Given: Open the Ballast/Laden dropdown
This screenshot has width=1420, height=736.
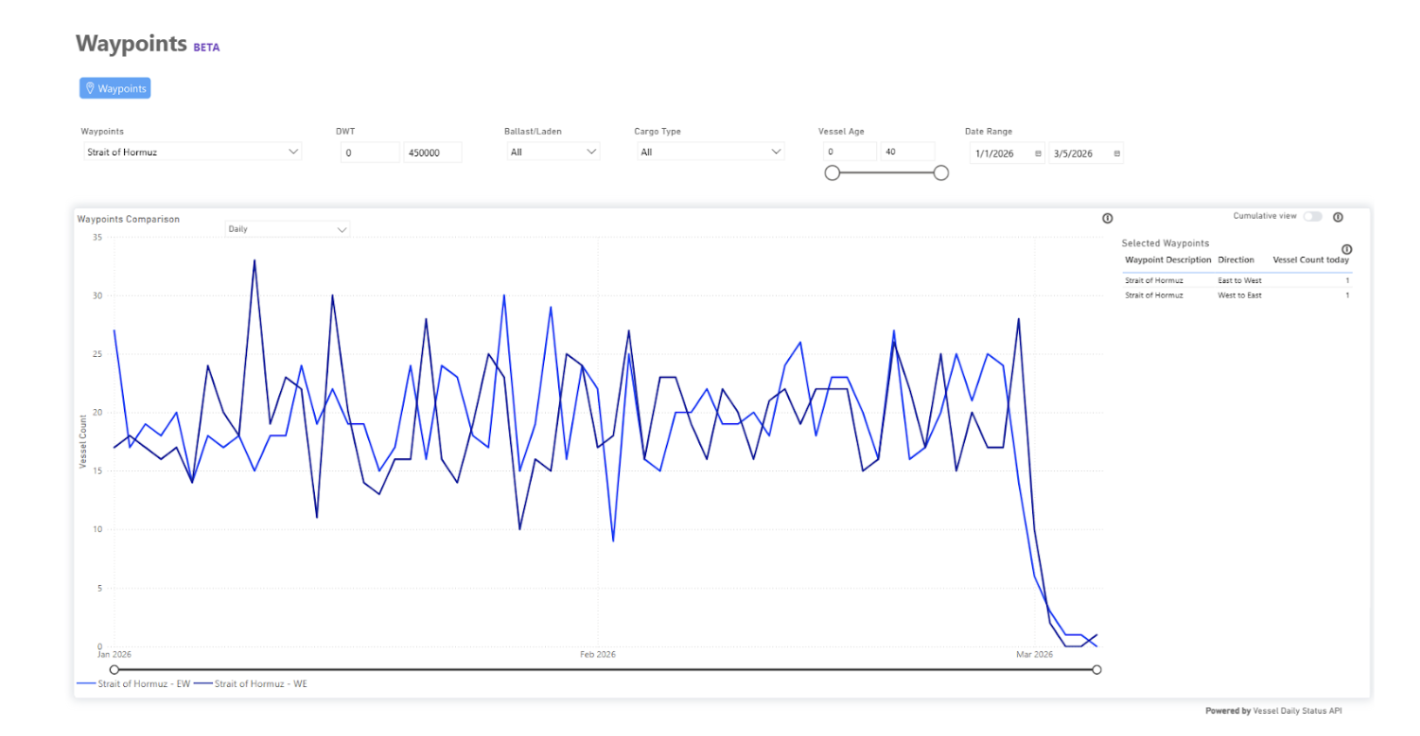Looking at the screenshot, I should click(552, 152).
